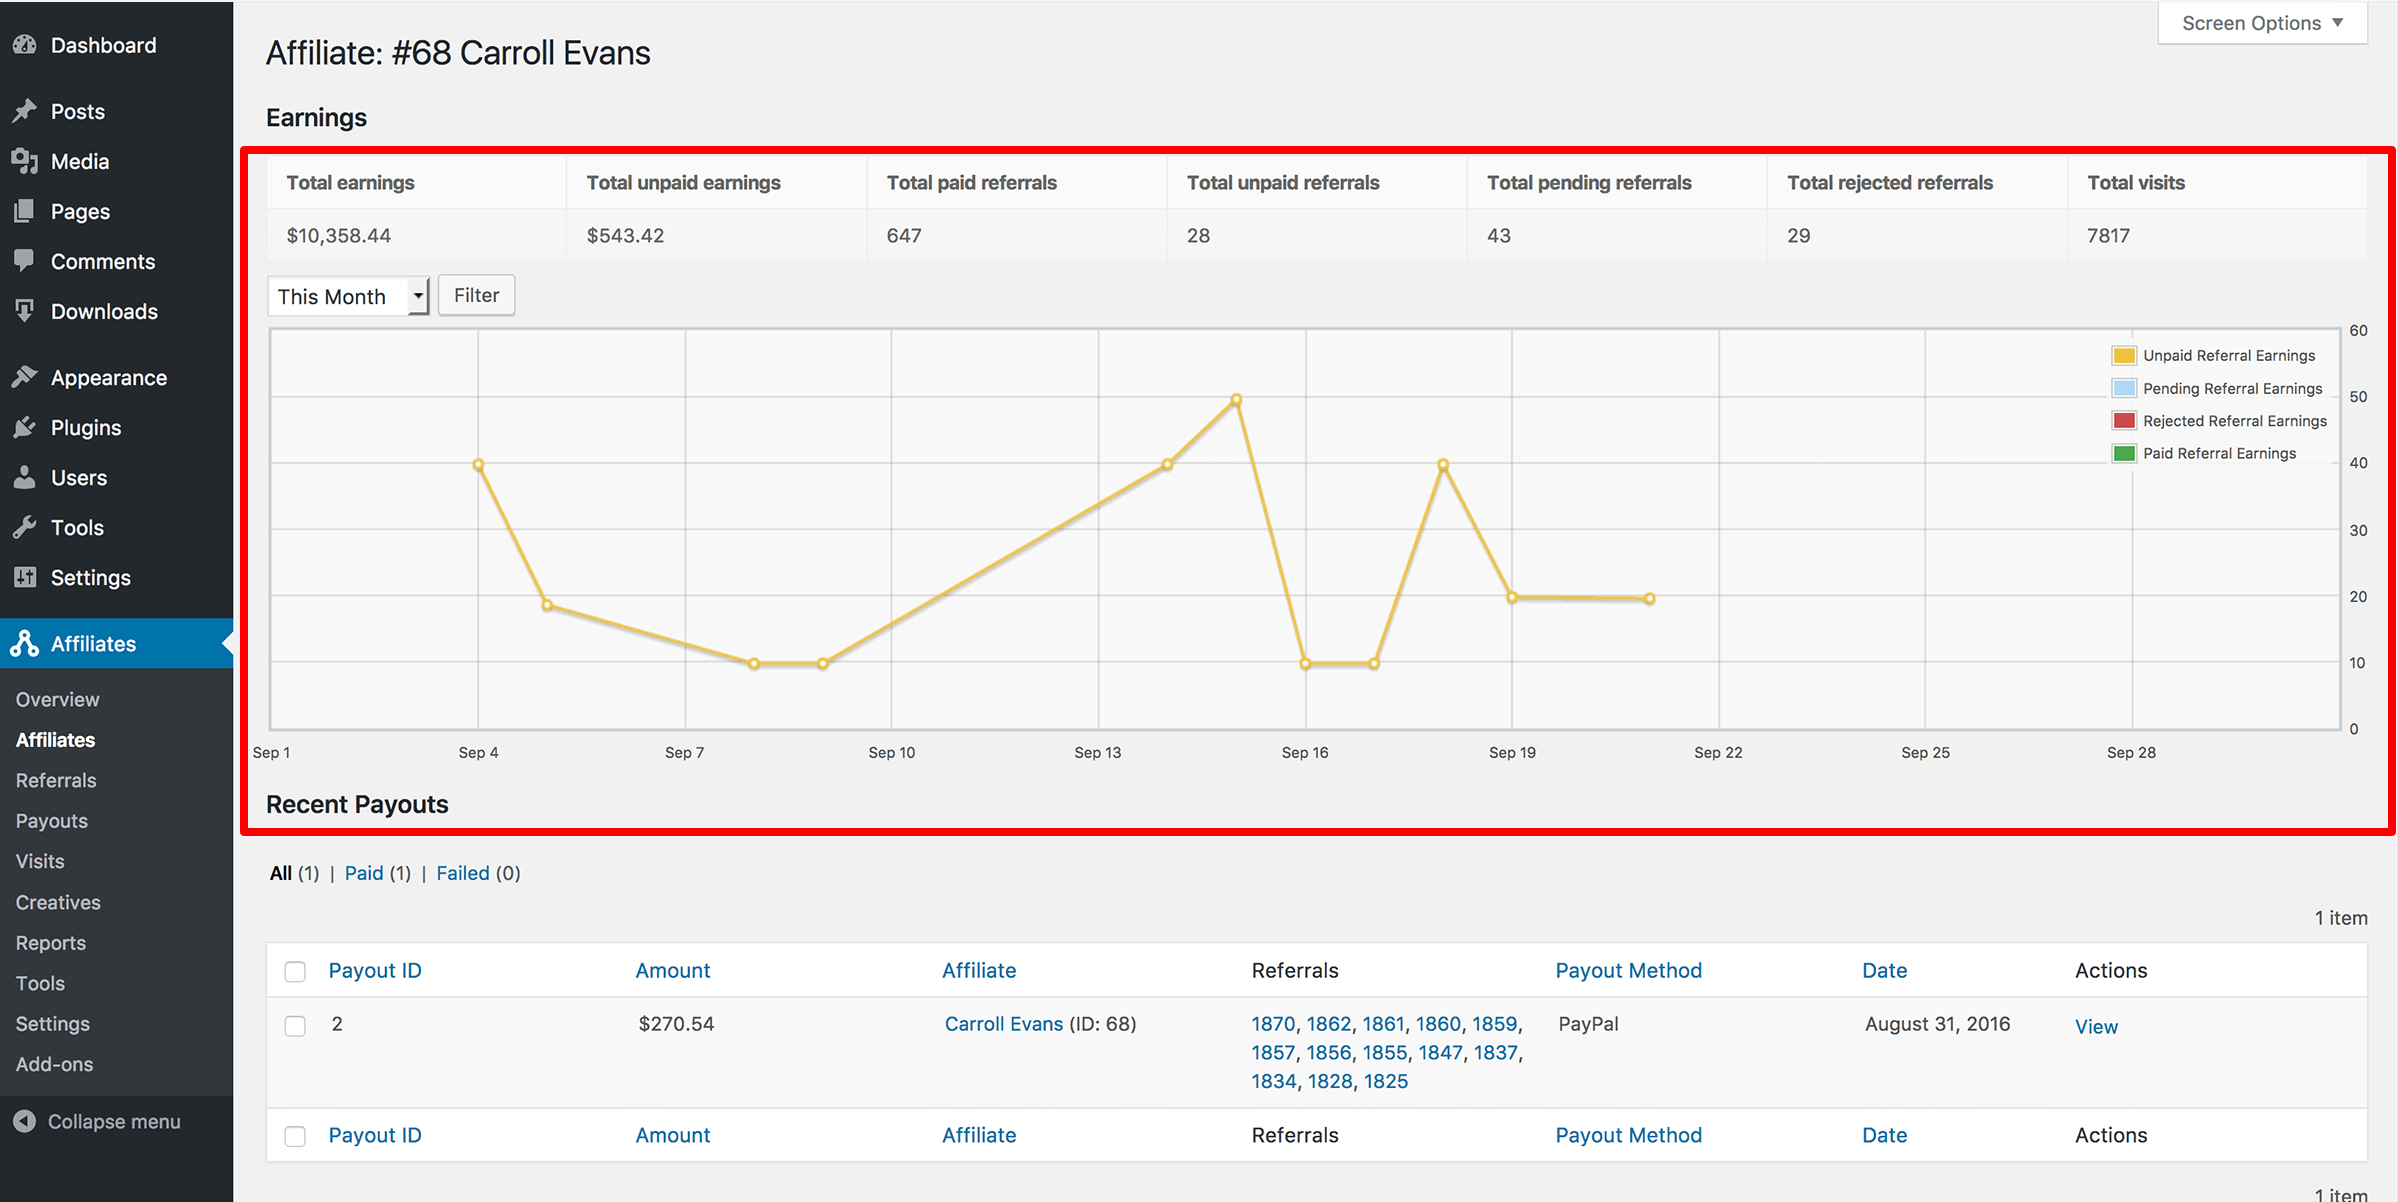Check the select-all checkbox in payouts header
This screenshot has height=1202, width=2398.
point(295,970)
